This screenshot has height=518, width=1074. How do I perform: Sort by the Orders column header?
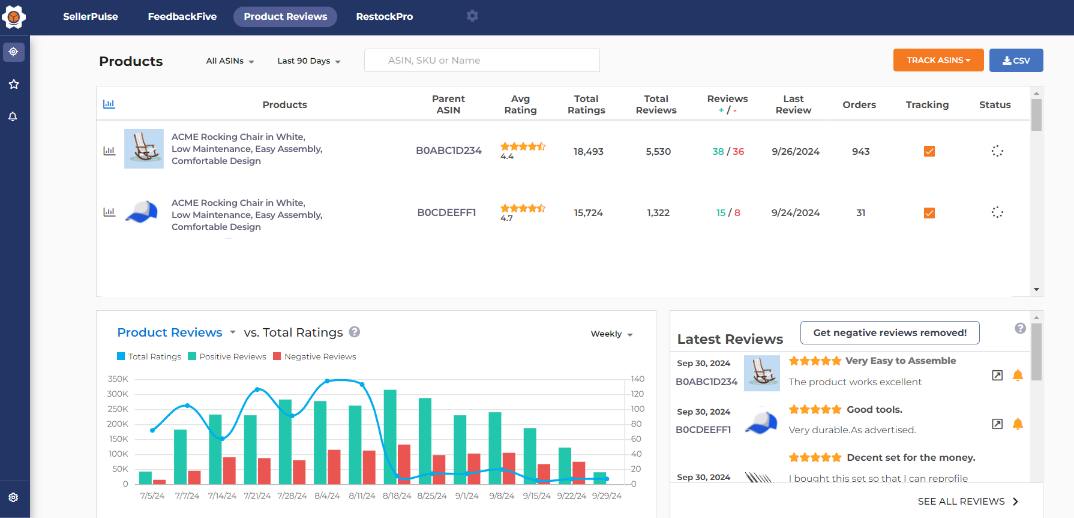click(859, 105)
